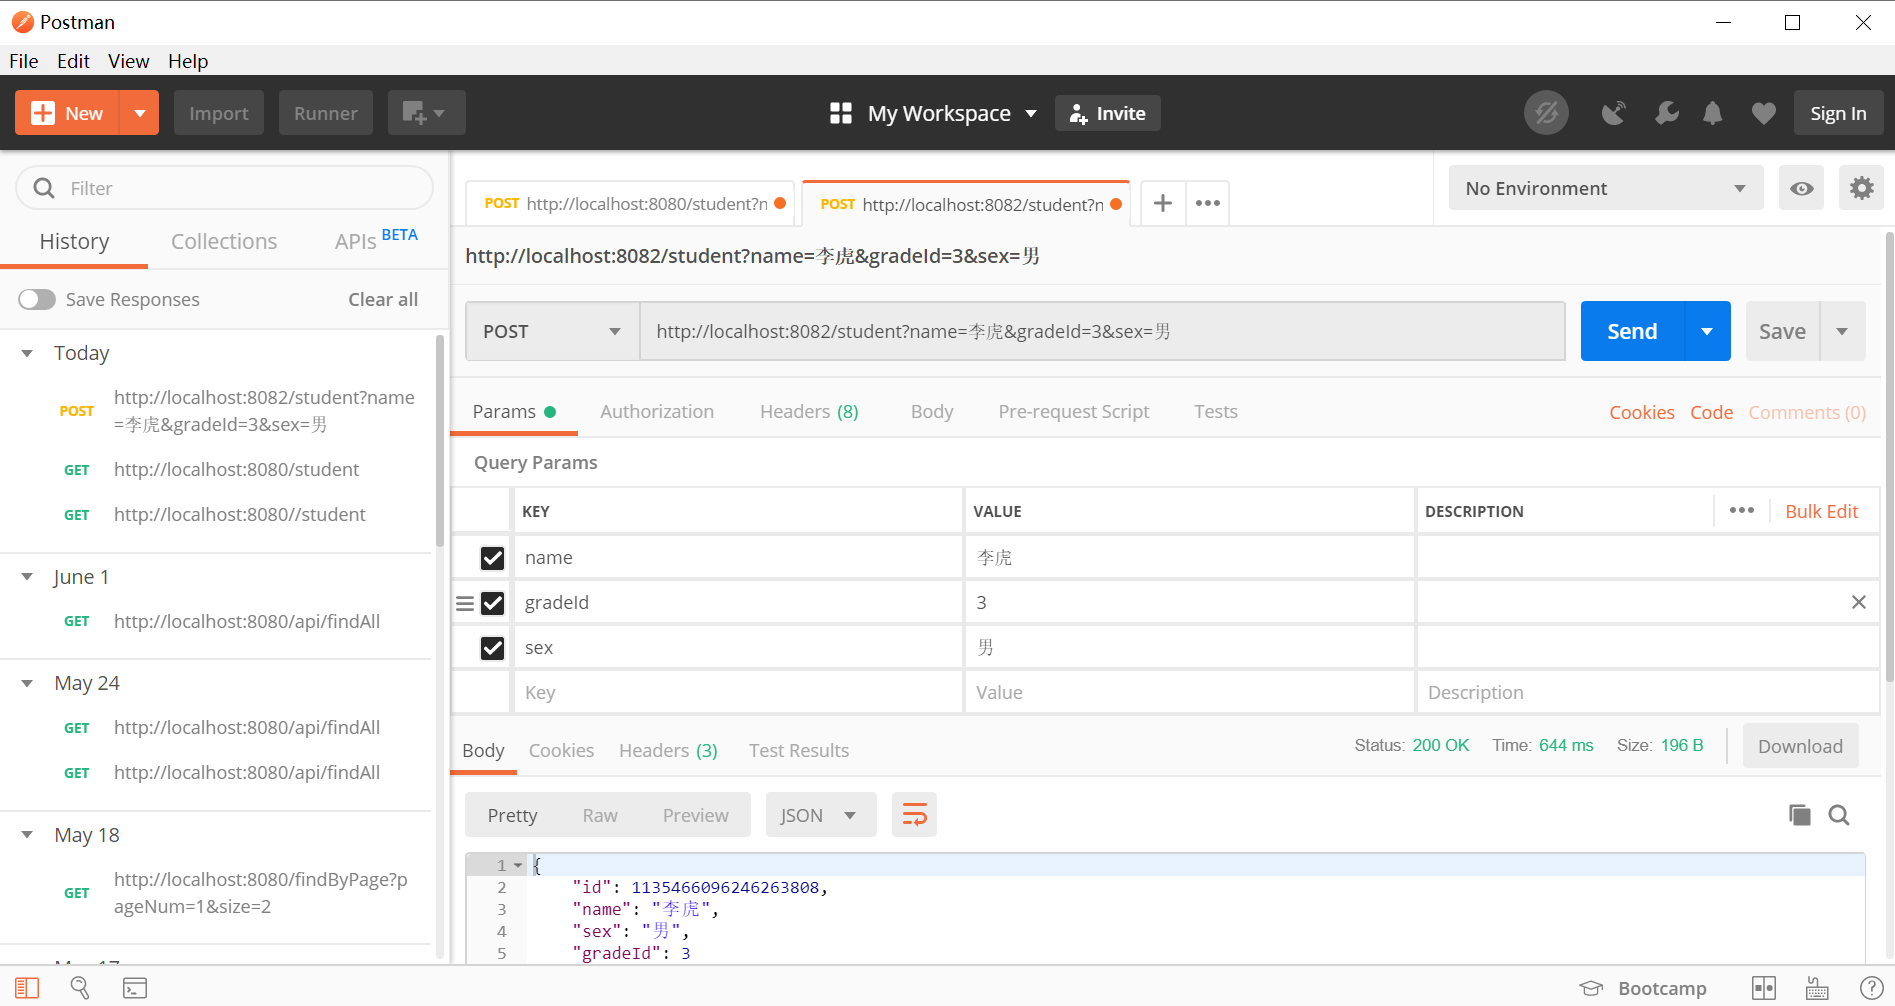Open the Runner button
Image resolution: width=1895 pixels, height=1006 pixels.
pyautogui.click(x=326, y=113)
